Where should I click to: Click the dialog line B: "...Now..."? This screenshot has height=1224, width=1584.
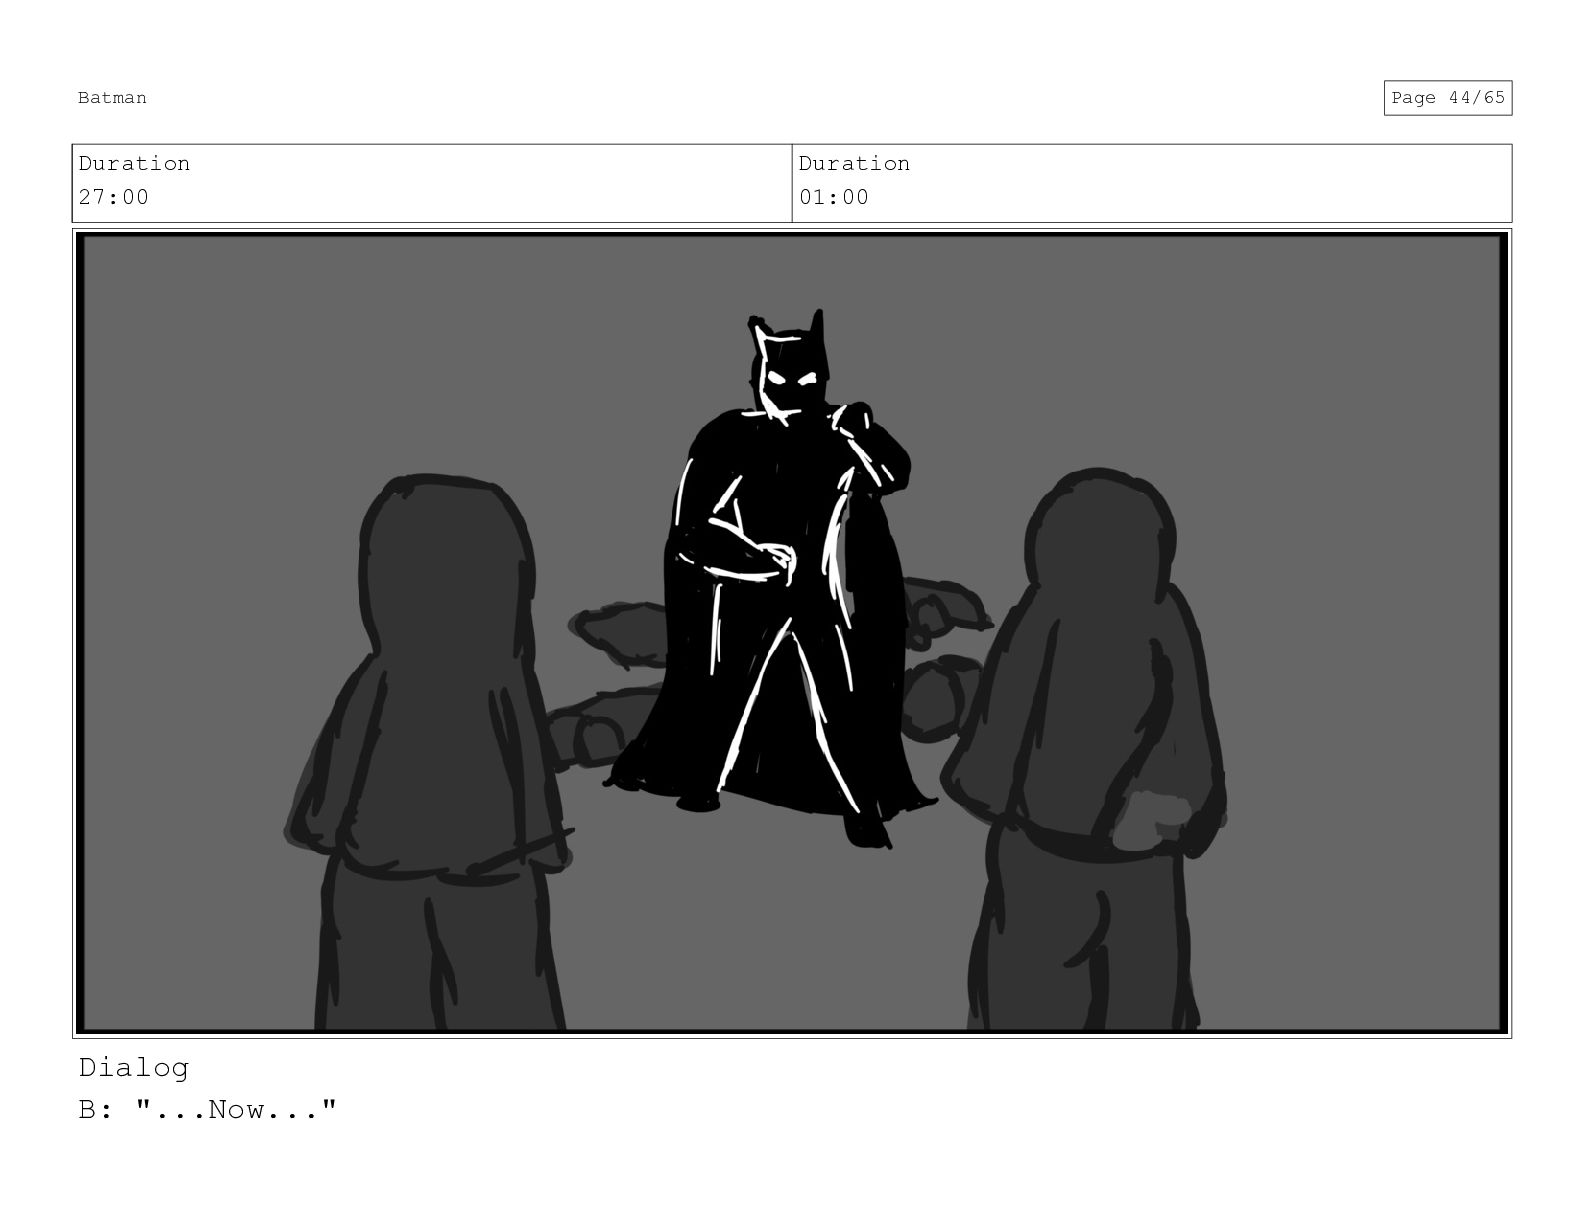pyautogui.click(x=208, y=1110)
